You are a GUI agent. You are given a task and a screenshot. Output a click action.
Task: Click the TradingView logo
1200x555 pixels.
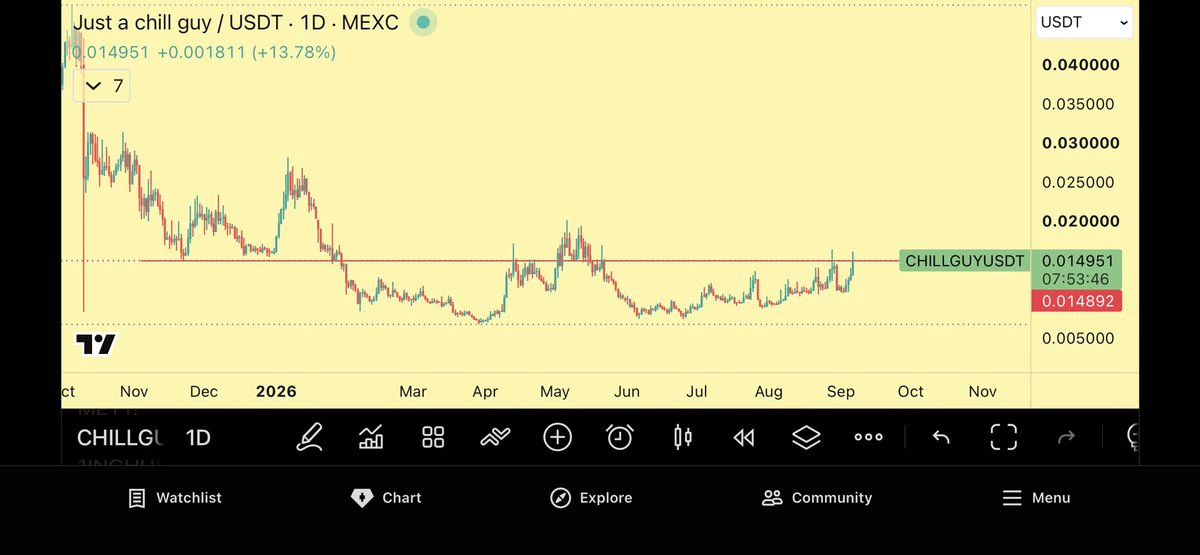point(96,345)
